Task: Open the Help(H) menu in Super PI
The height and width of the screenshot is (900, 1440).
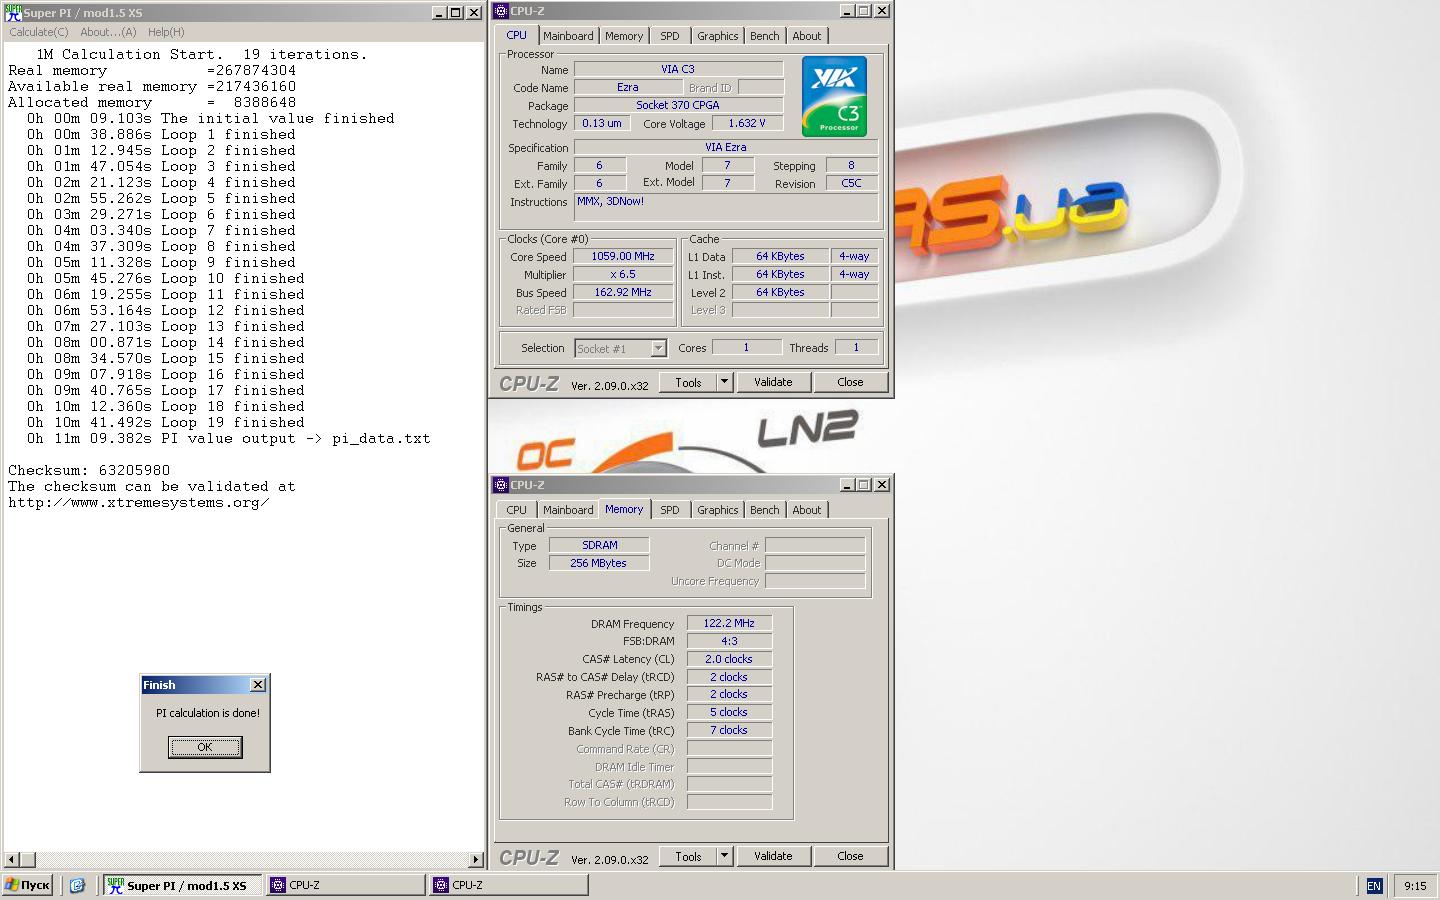Action: pos(166,32)
